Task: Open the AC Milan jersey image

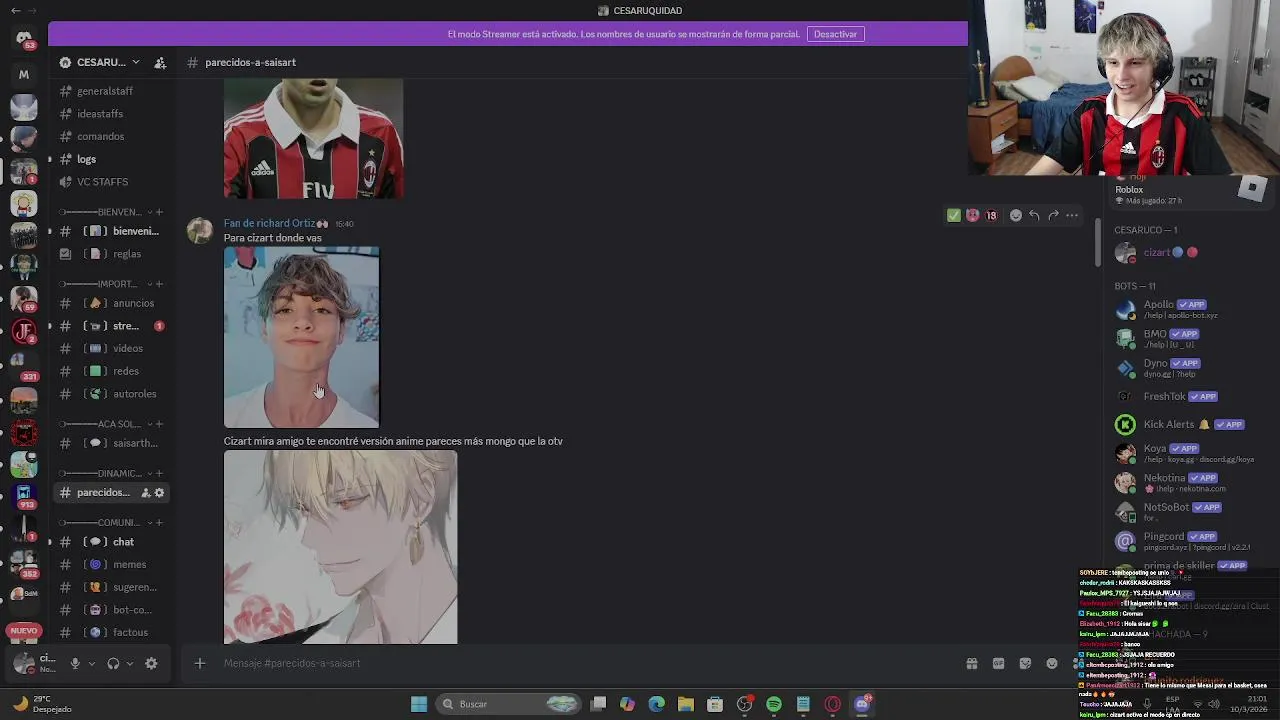Action: click(x=313, y=139)
